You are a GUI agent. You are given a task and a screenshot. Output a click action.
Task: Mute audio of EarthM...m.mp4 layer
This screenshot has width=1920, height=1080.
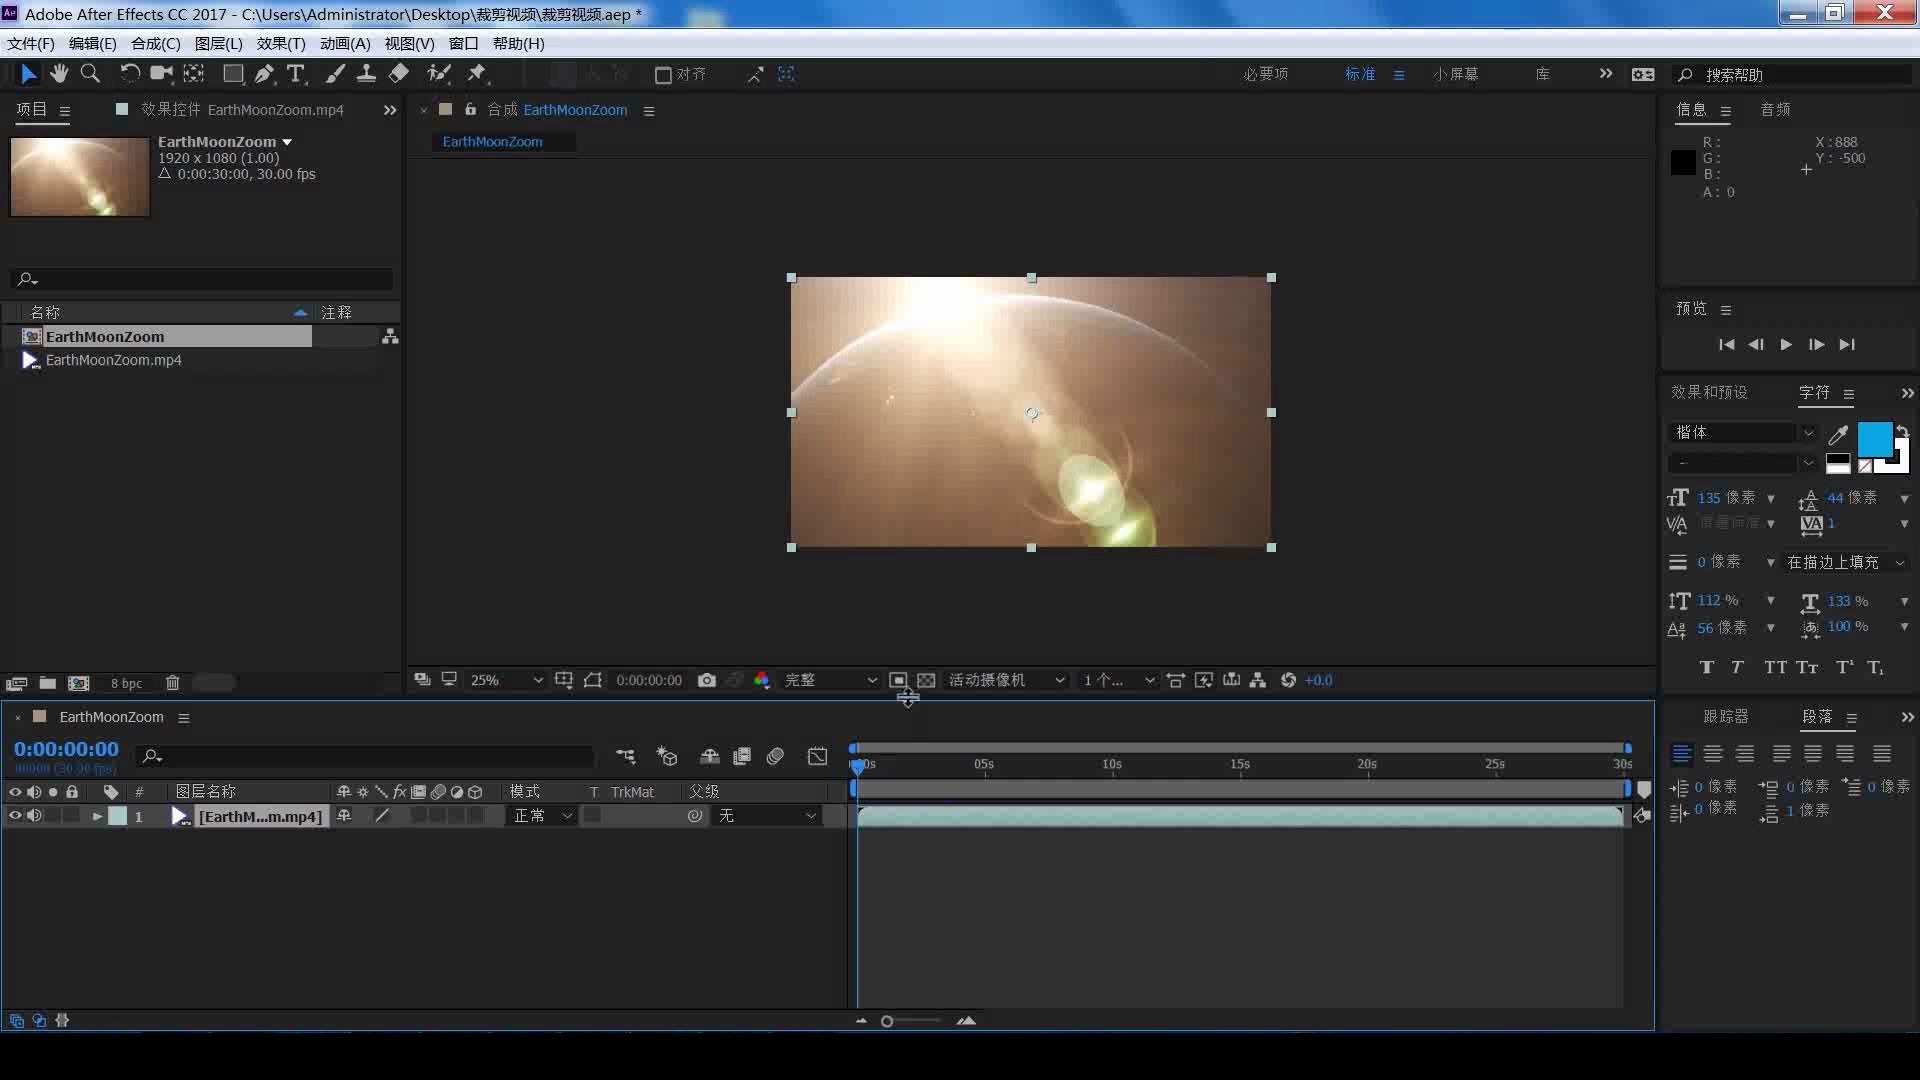point(34,816)
